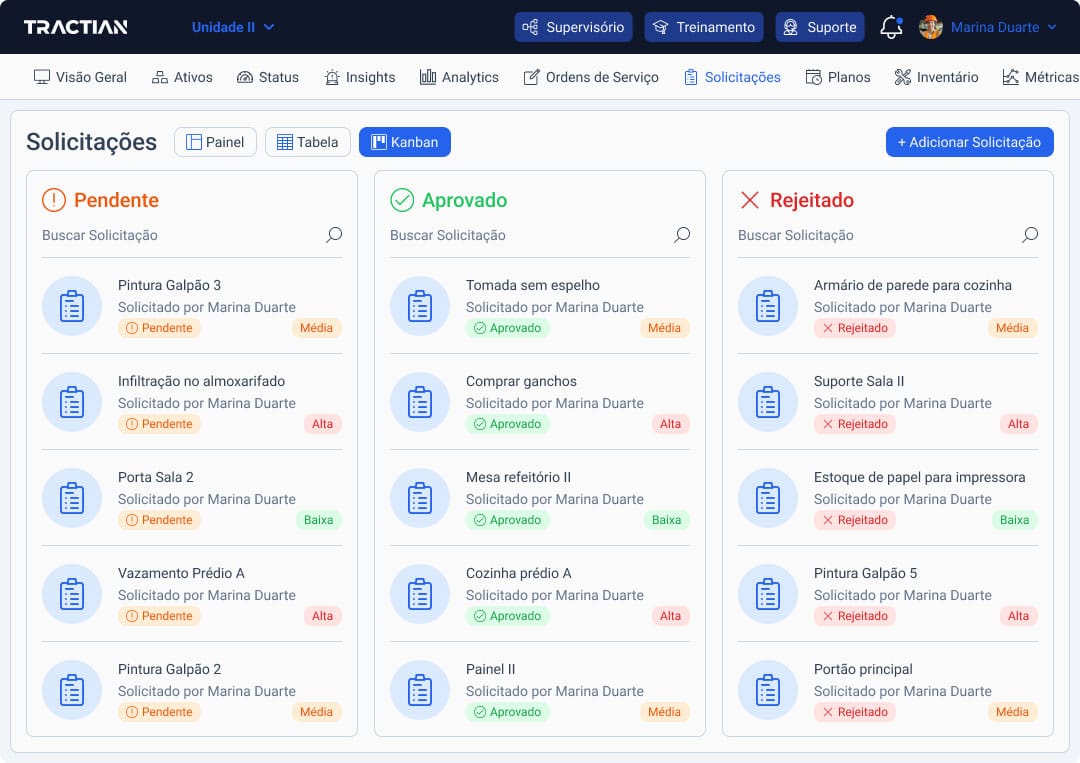This screenshot has width=1080, height=763.
Task: Clipboard icon for Cozinha prédio A
Action: pos(420,594)
